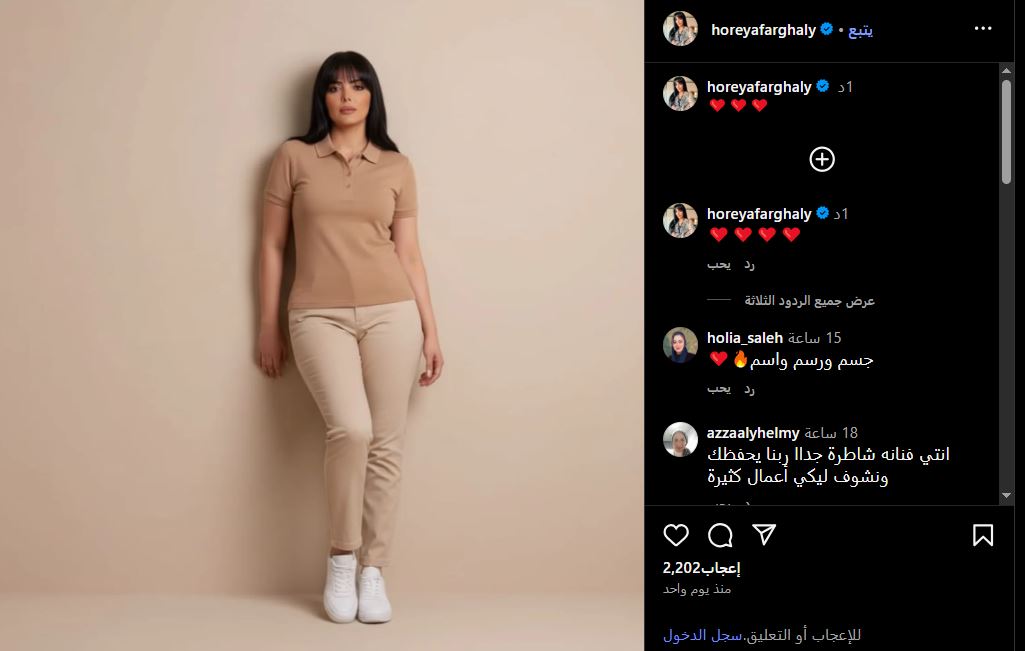Share post using paper plane icon

[764, 534]
